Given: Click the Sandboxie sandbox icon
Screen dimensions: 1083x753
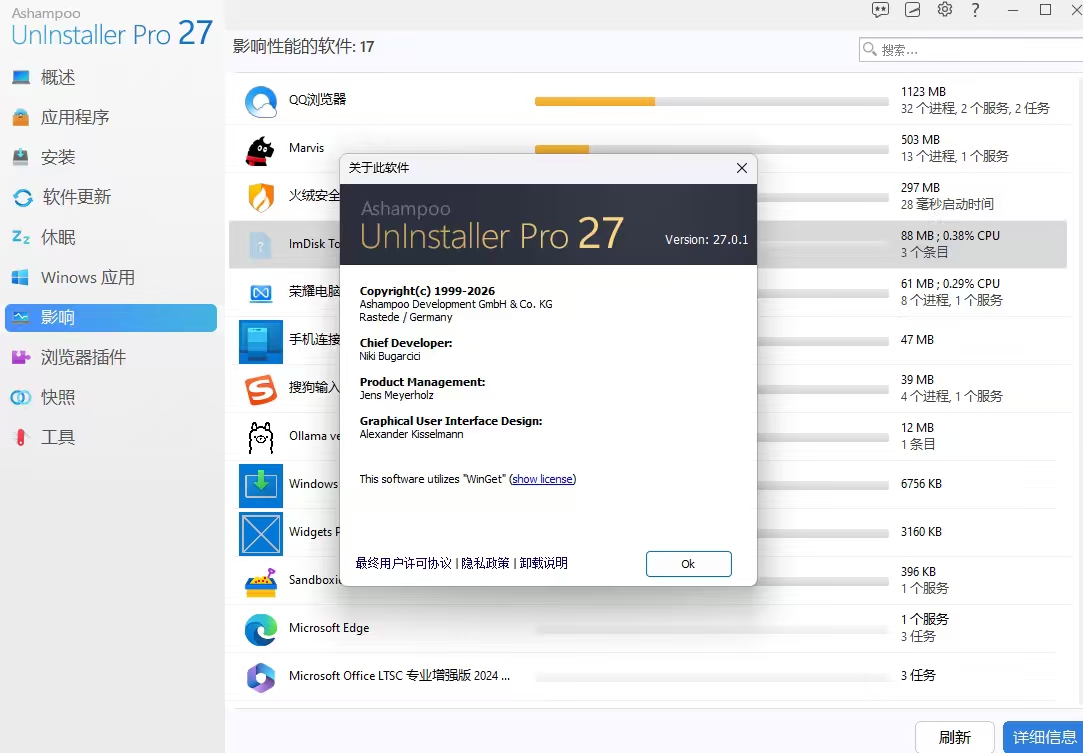Looking at the screenshot, I should (261, 584).
